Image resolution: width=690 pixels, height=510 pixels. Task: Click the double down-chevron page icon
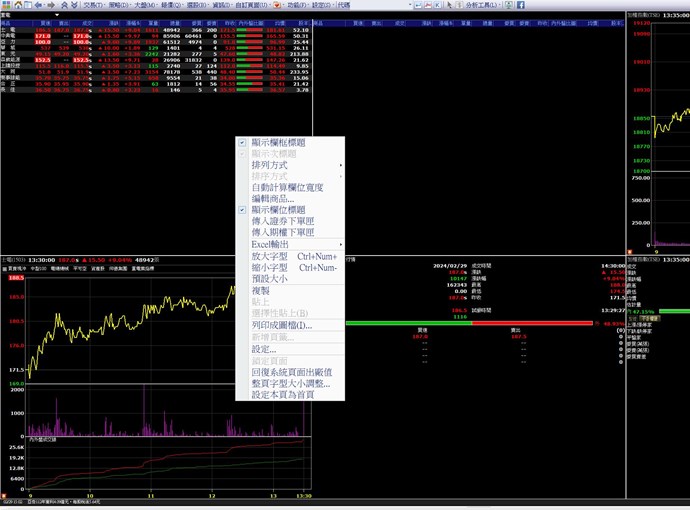(74, 5)
